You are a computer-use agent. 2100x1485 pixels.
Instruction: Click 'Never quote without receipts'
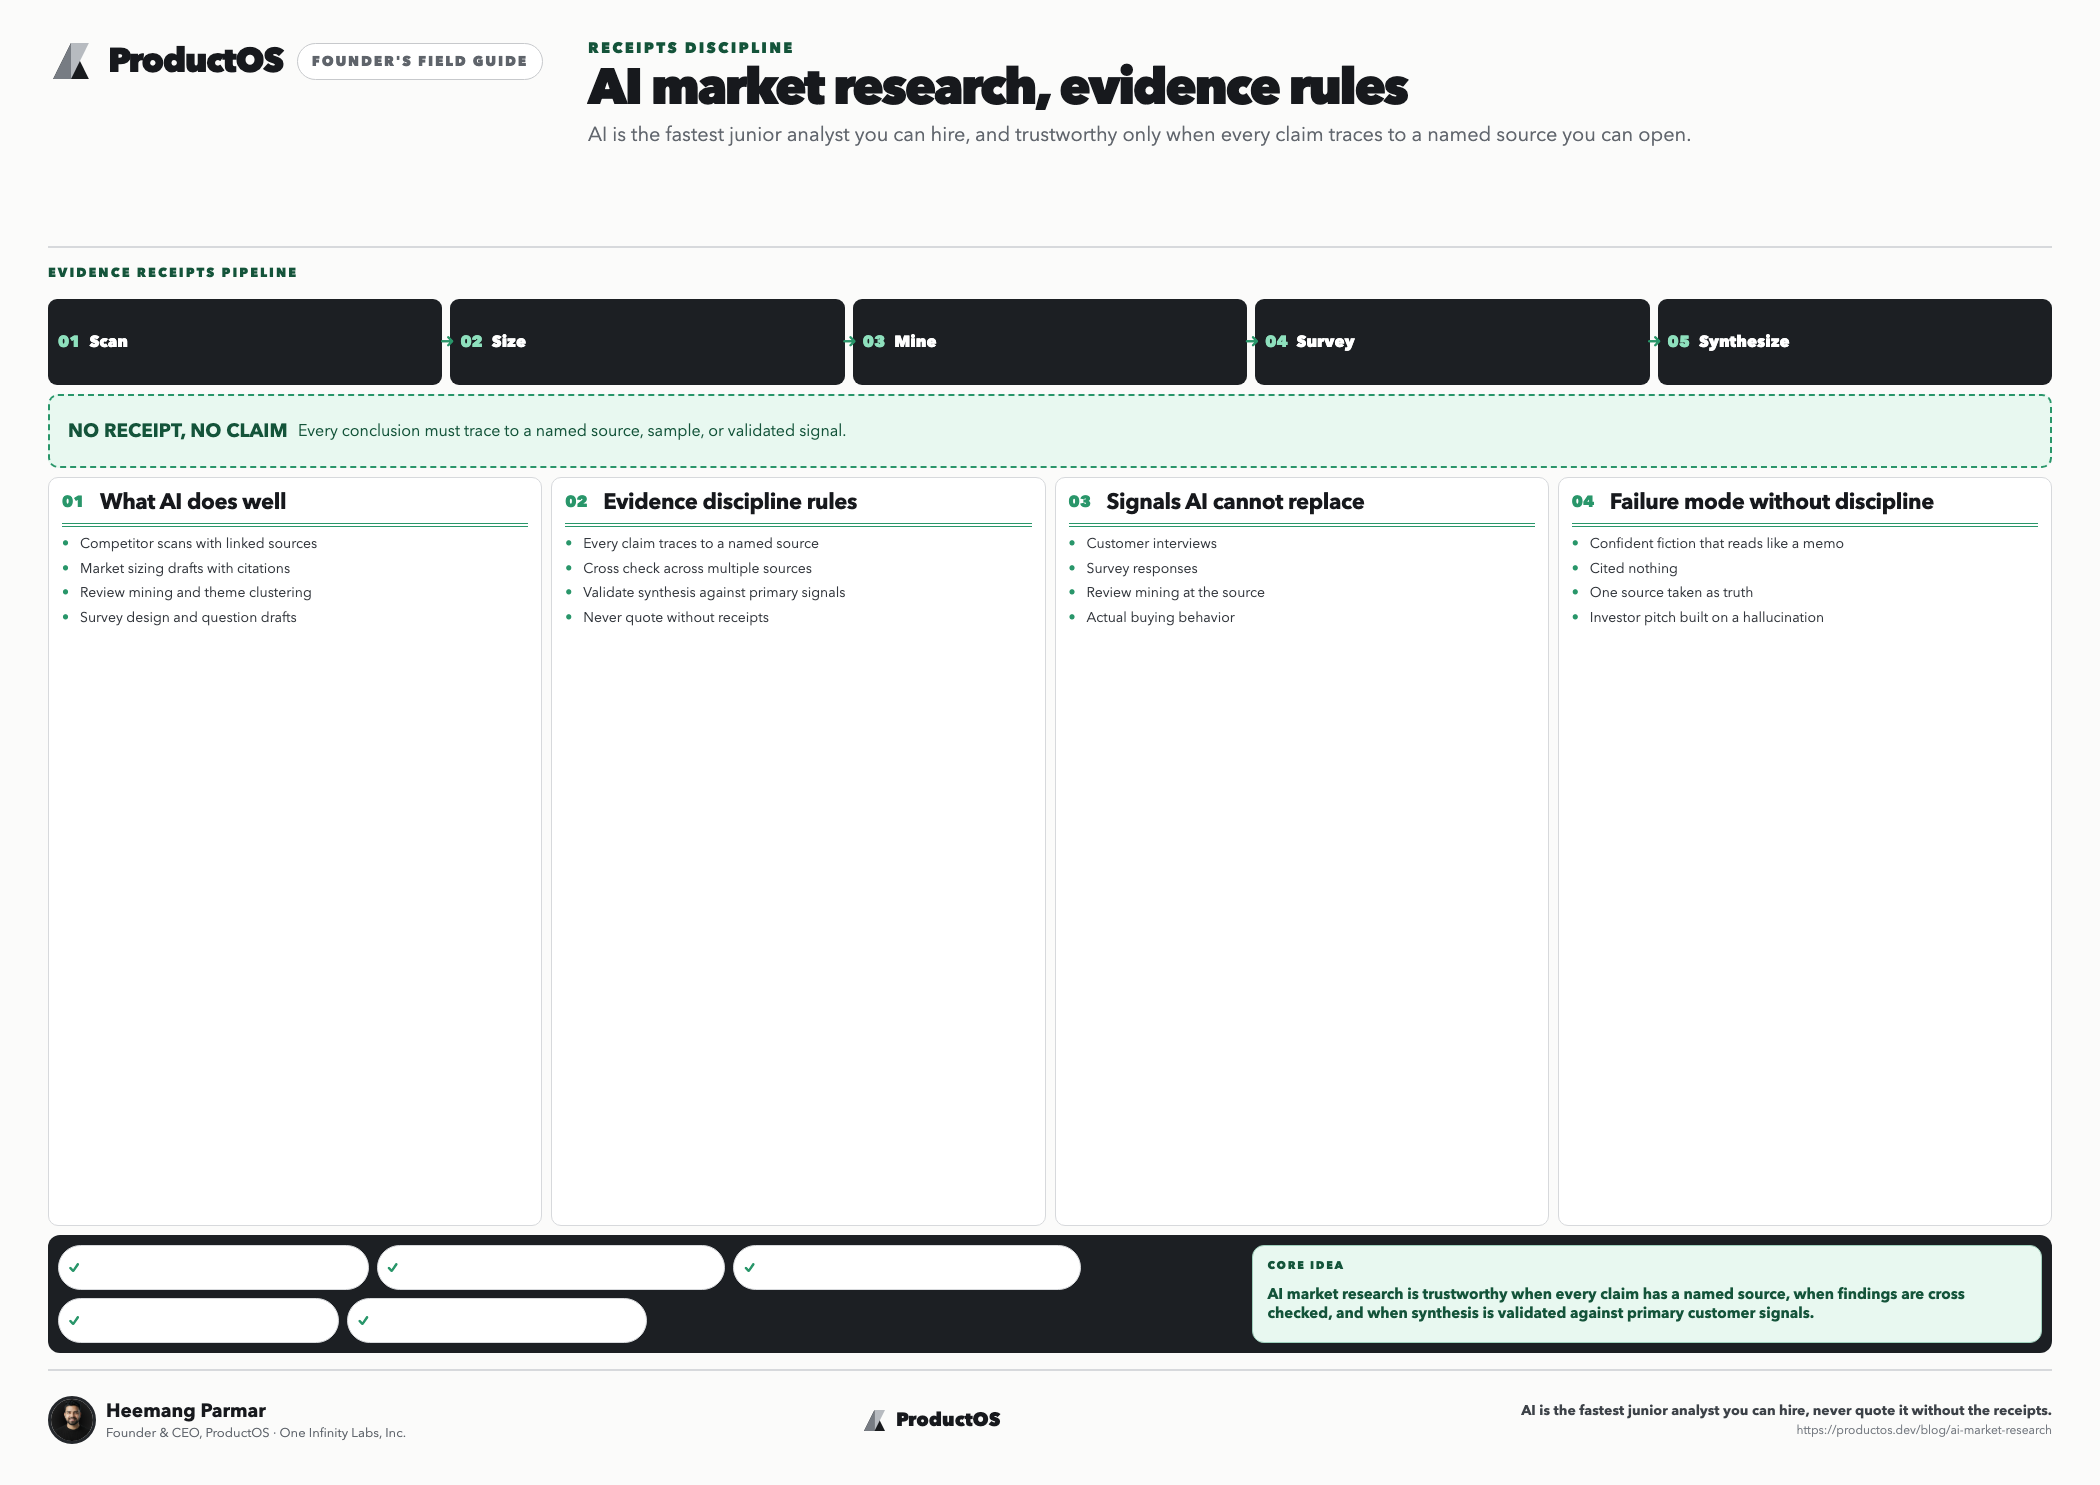[676, 617]
